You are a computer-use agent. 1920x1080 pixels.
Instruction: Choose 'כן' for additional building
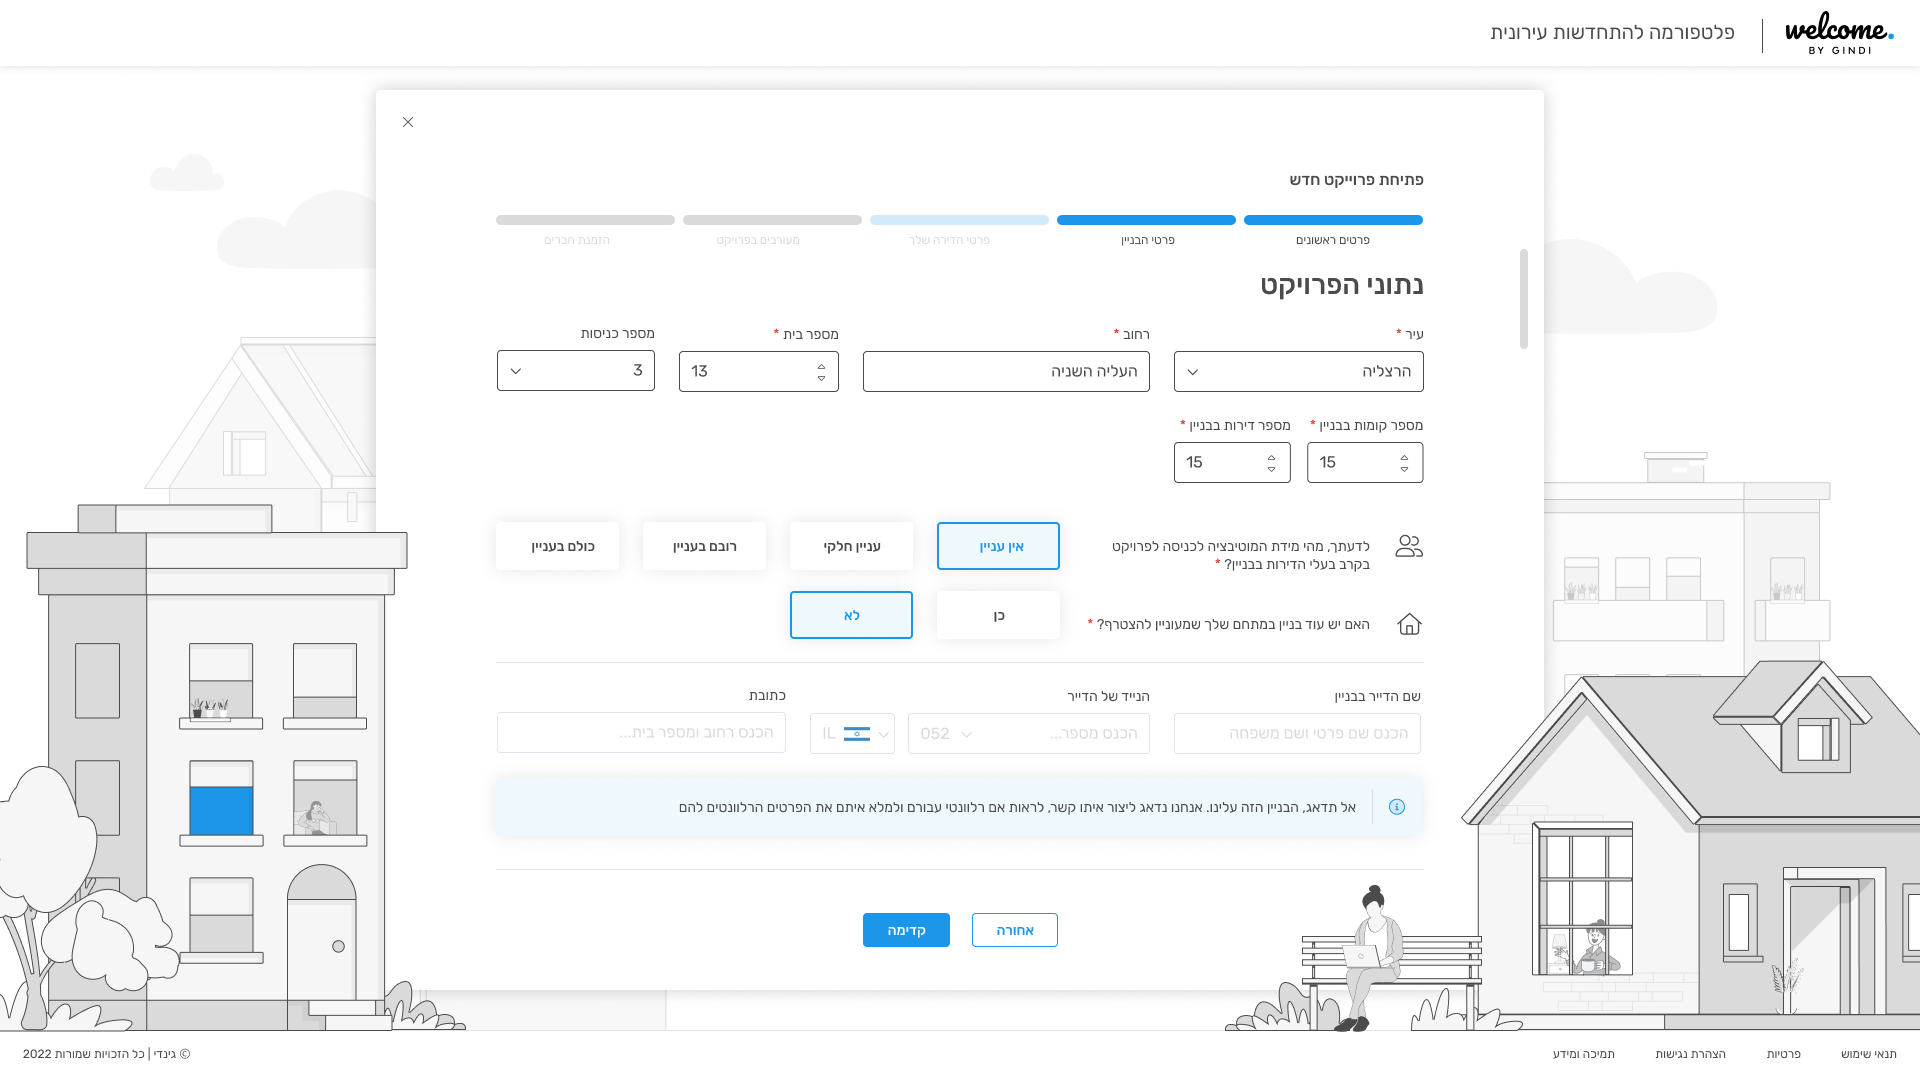click(998, 615)
